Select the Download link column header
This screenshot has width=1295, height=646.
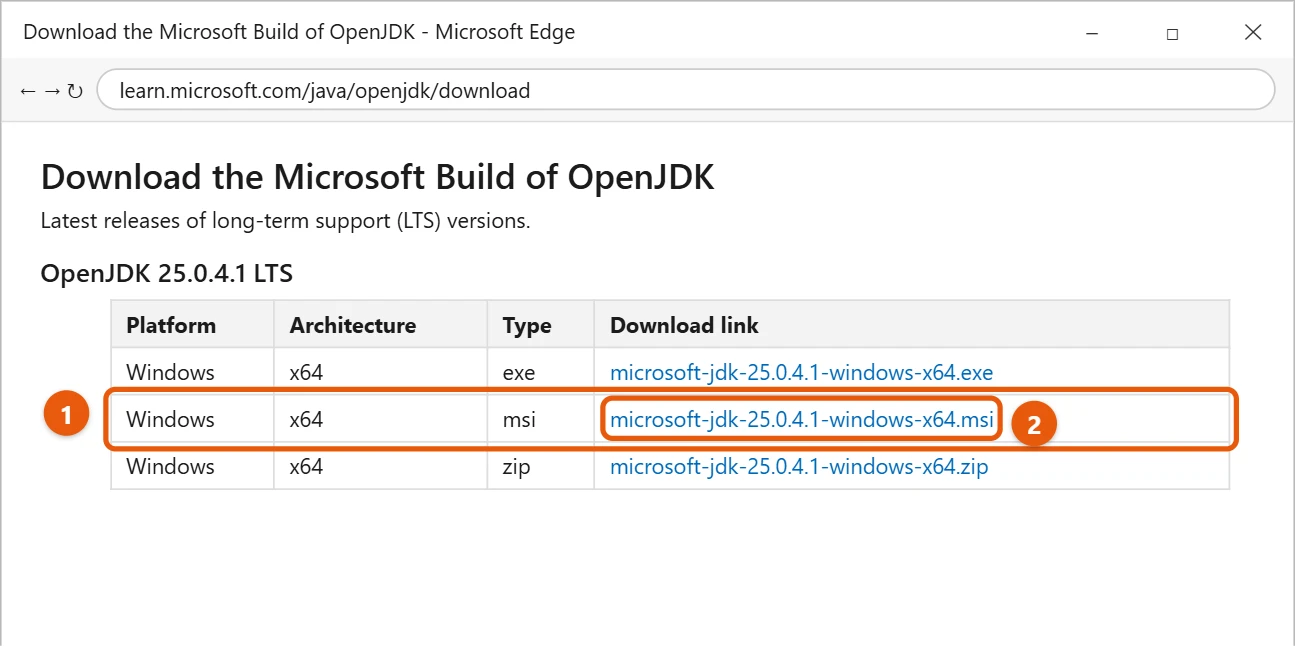click(x=911, y=325)
